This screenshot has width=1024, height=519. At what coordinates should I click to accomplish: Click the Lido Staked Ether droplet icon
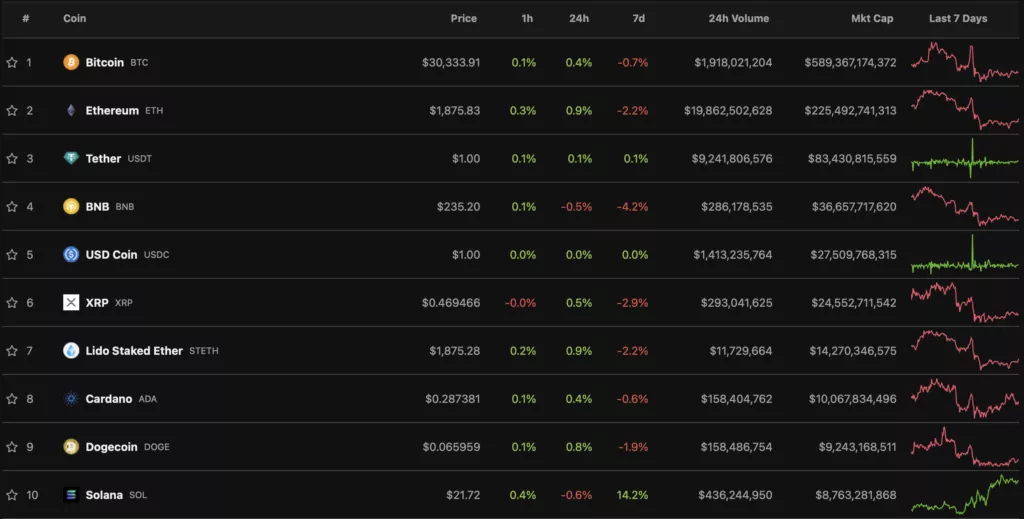(71, 351)
